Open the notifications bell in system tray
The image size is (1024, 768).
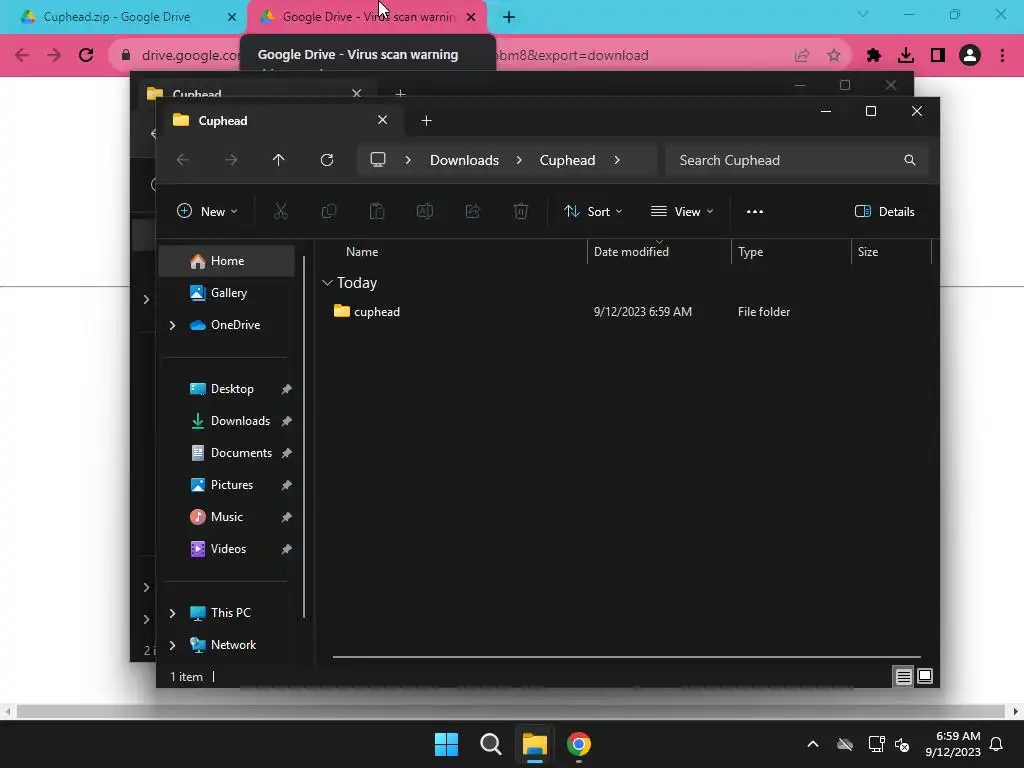996,744
